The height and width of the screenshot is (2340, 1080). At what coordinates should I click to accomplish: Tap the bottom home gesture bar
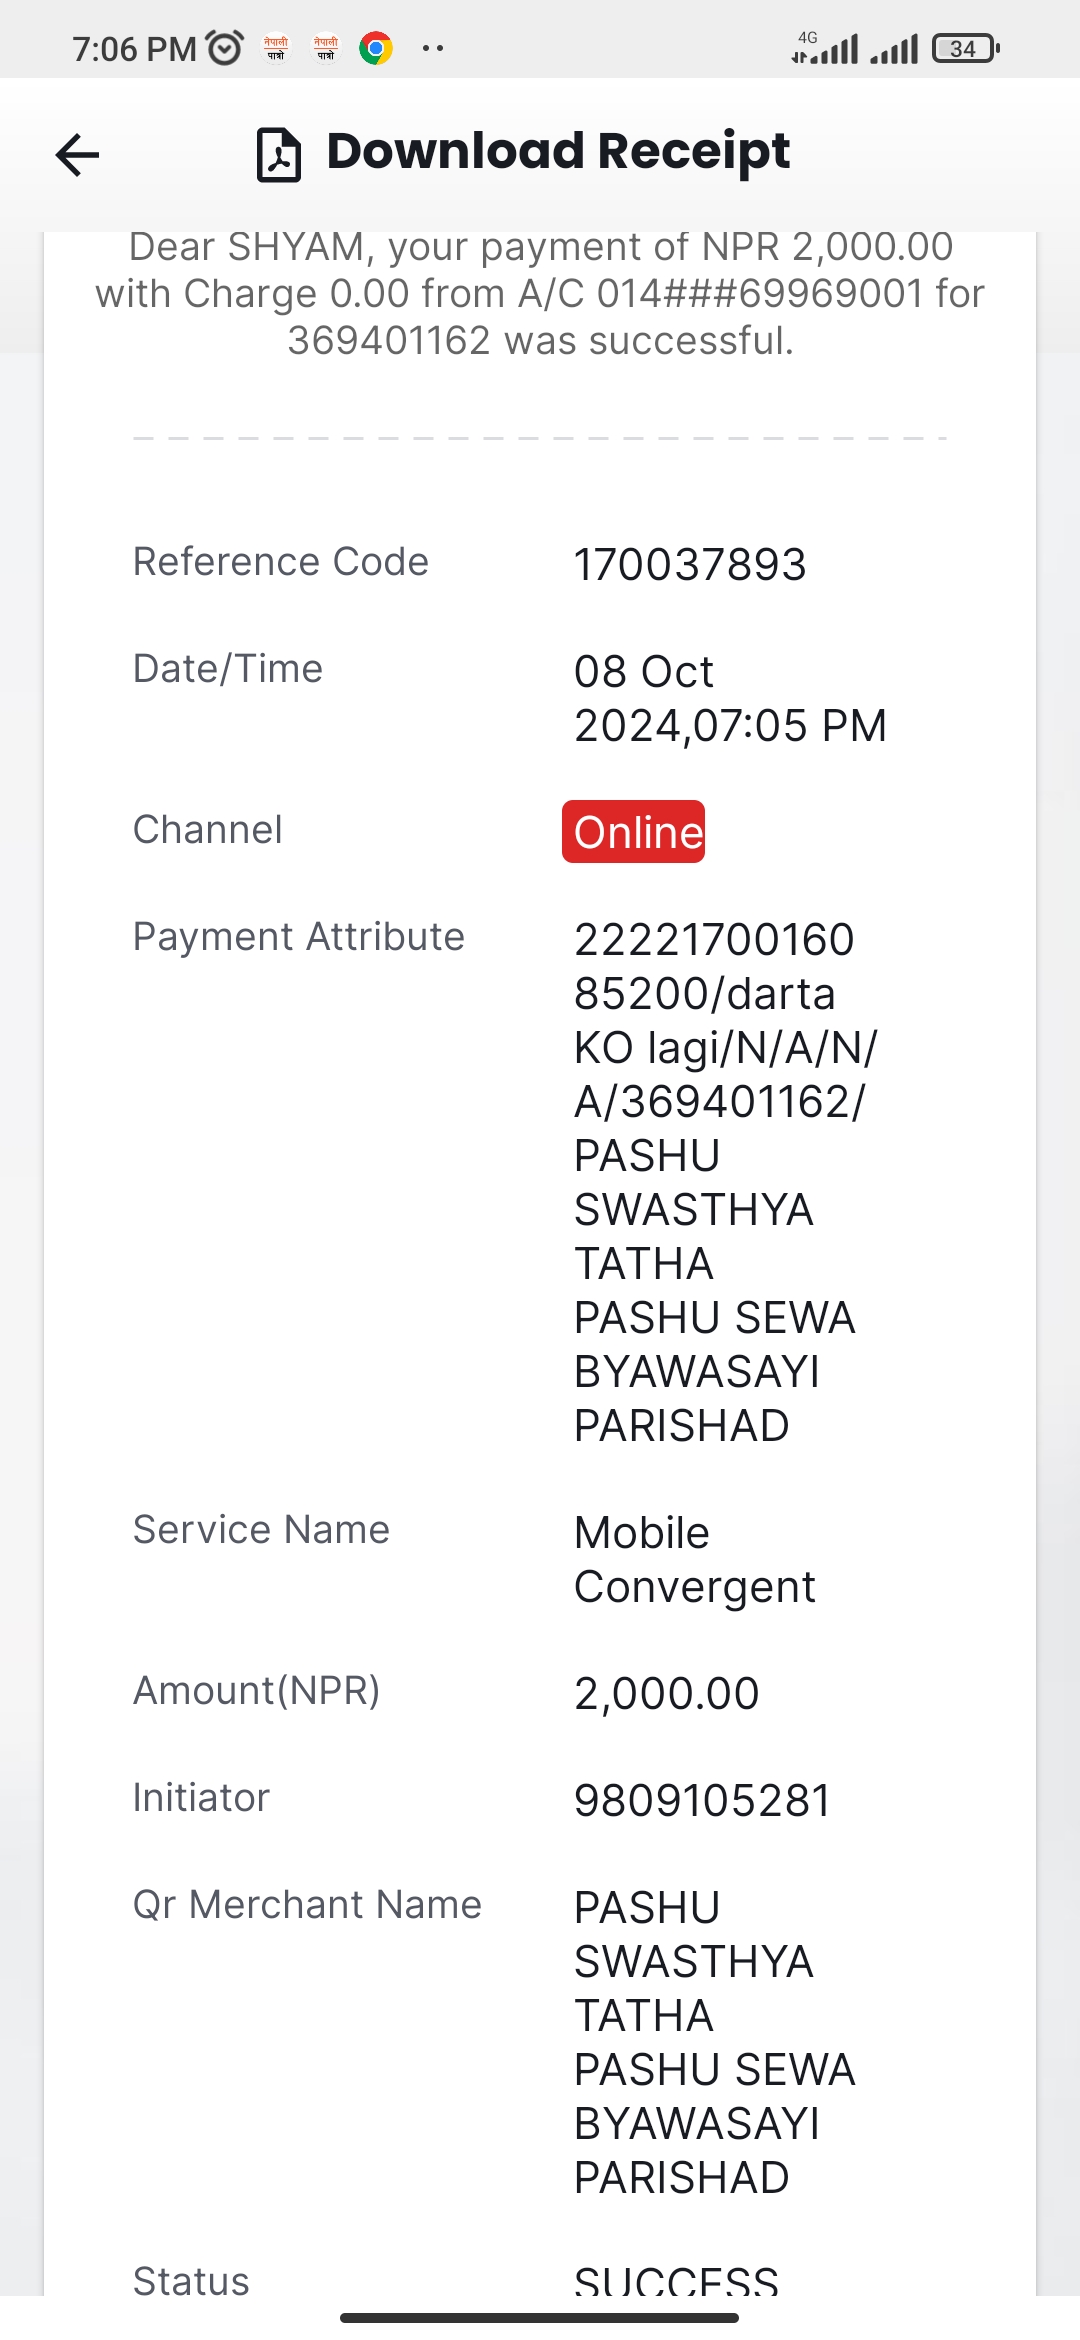click(540, 2317)
